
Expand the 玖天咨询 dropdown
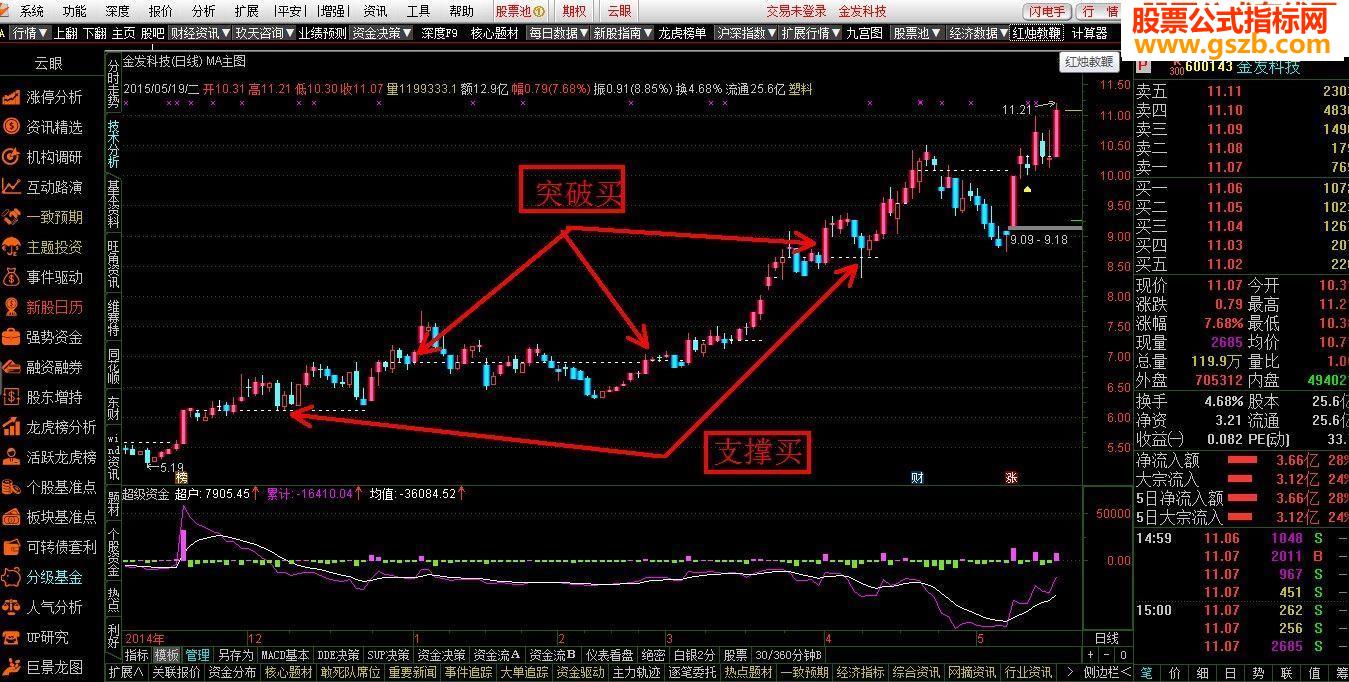coord(263,33)
